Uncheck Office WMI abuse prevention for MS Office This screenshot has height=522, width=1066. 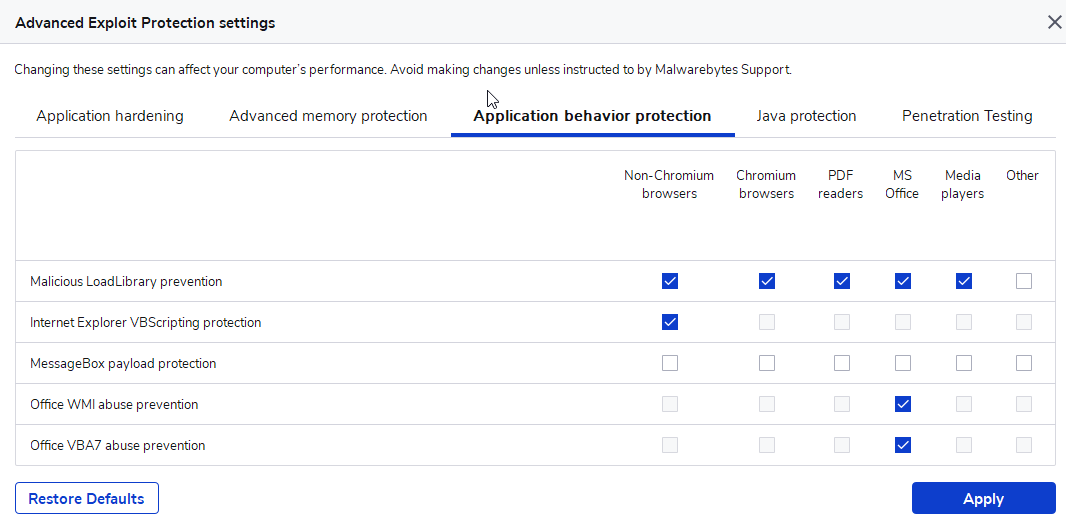pyautogui.click(x=903, y=404)
